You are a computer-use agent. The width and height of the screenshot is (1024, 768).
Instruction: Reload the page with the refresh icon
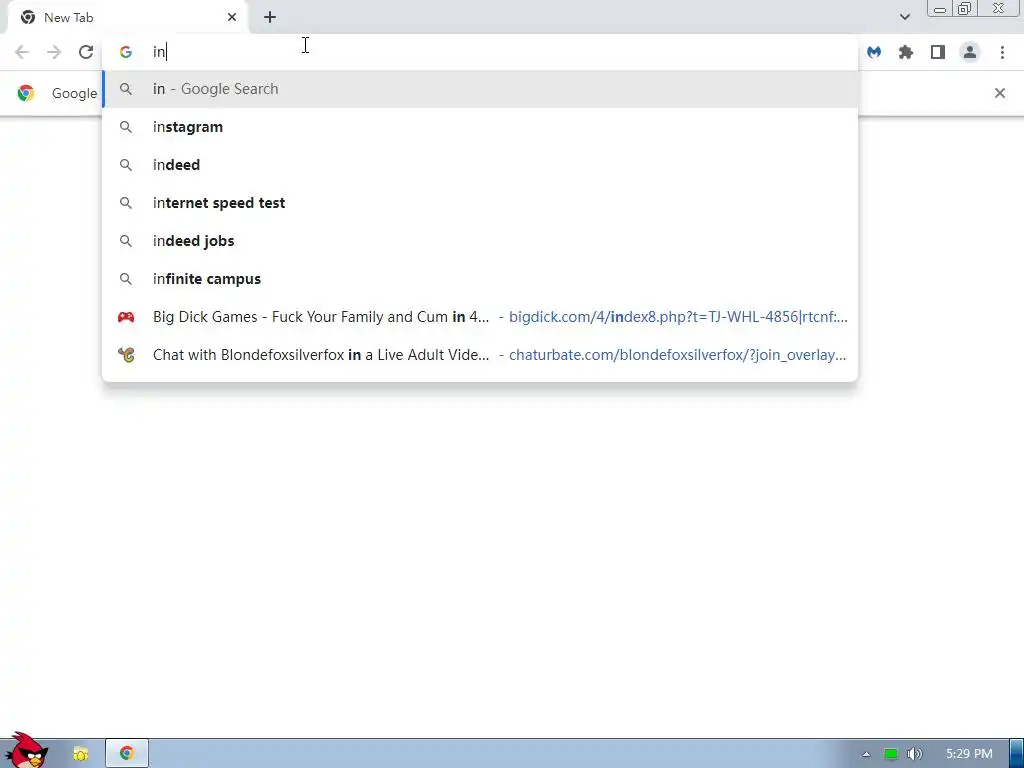tap(86, 52)
